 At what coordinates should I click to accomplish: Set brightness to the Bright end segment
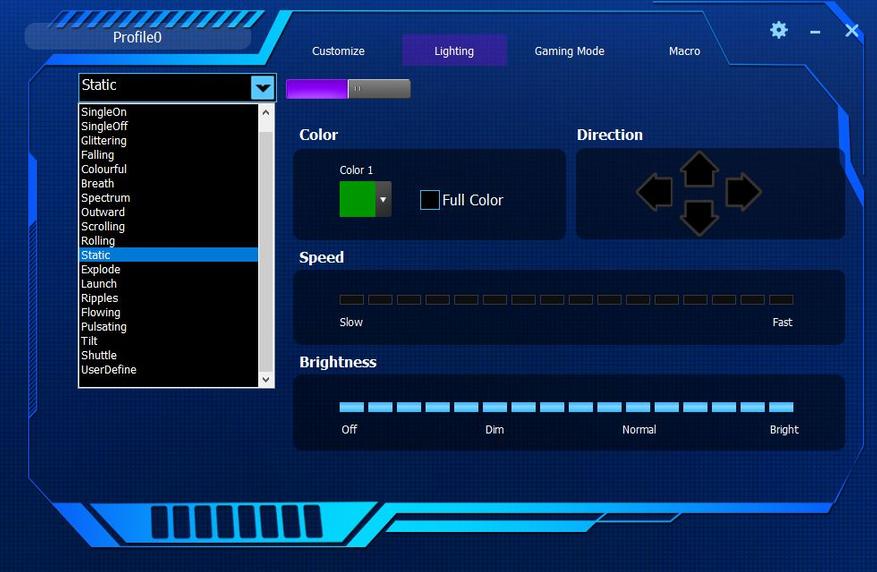tap(781, 407)
